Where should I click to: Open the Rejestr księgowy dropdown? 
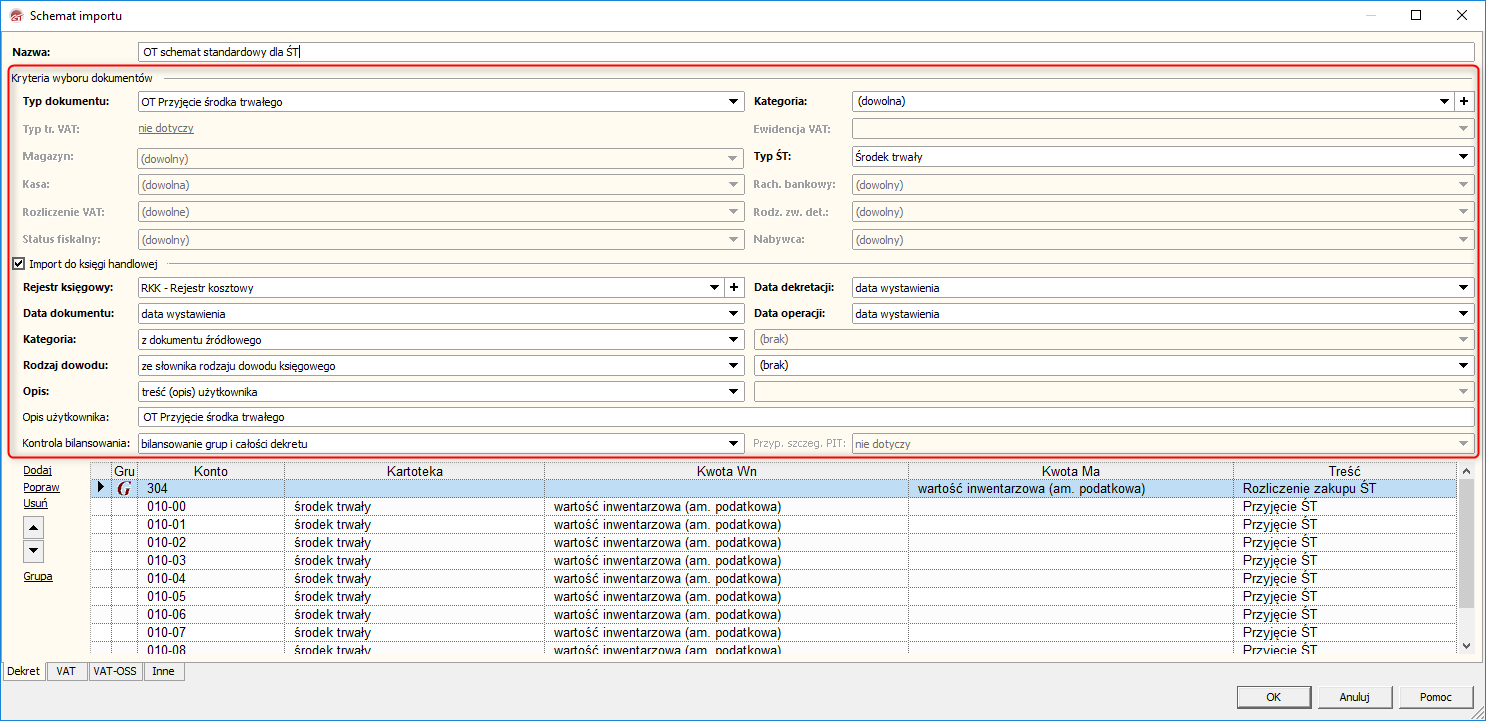pyautogui.click(x=714, y=288)
